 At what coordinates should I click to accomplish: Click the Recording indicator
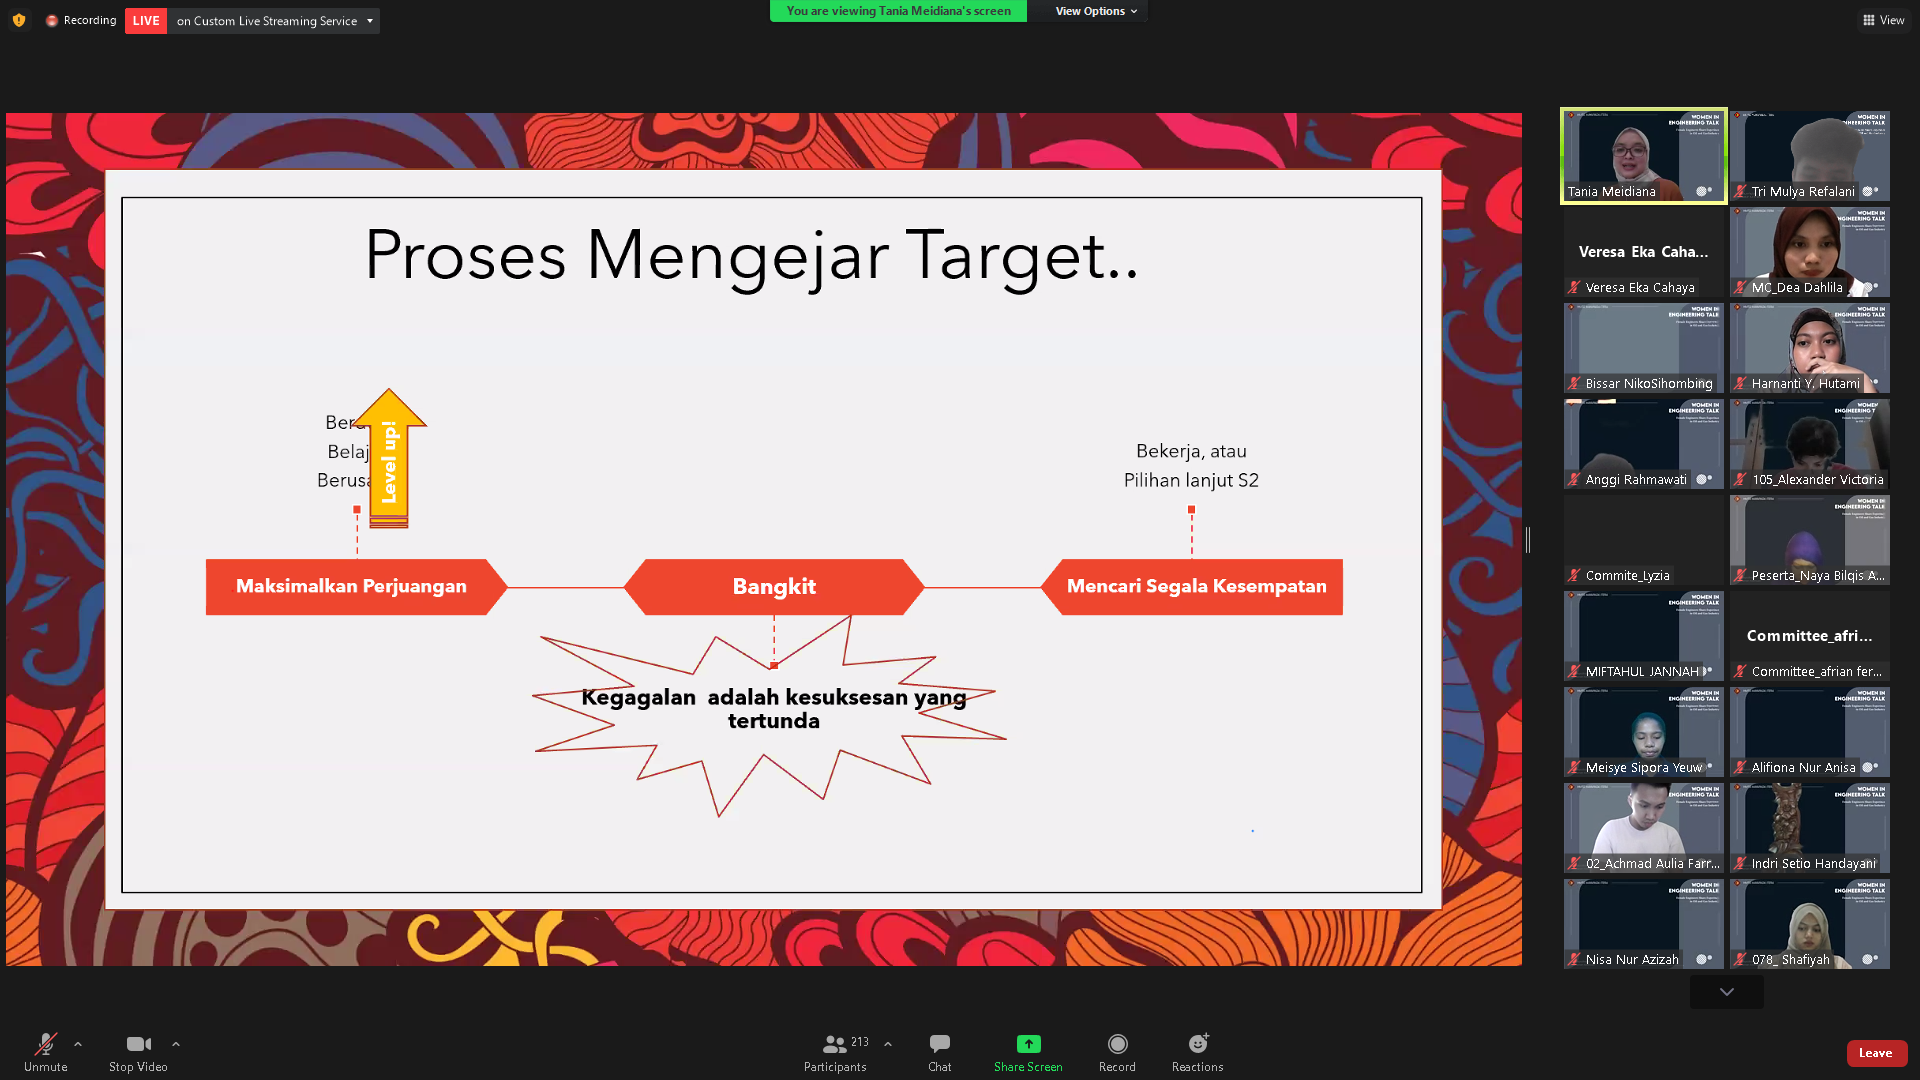tap(81, 20)
